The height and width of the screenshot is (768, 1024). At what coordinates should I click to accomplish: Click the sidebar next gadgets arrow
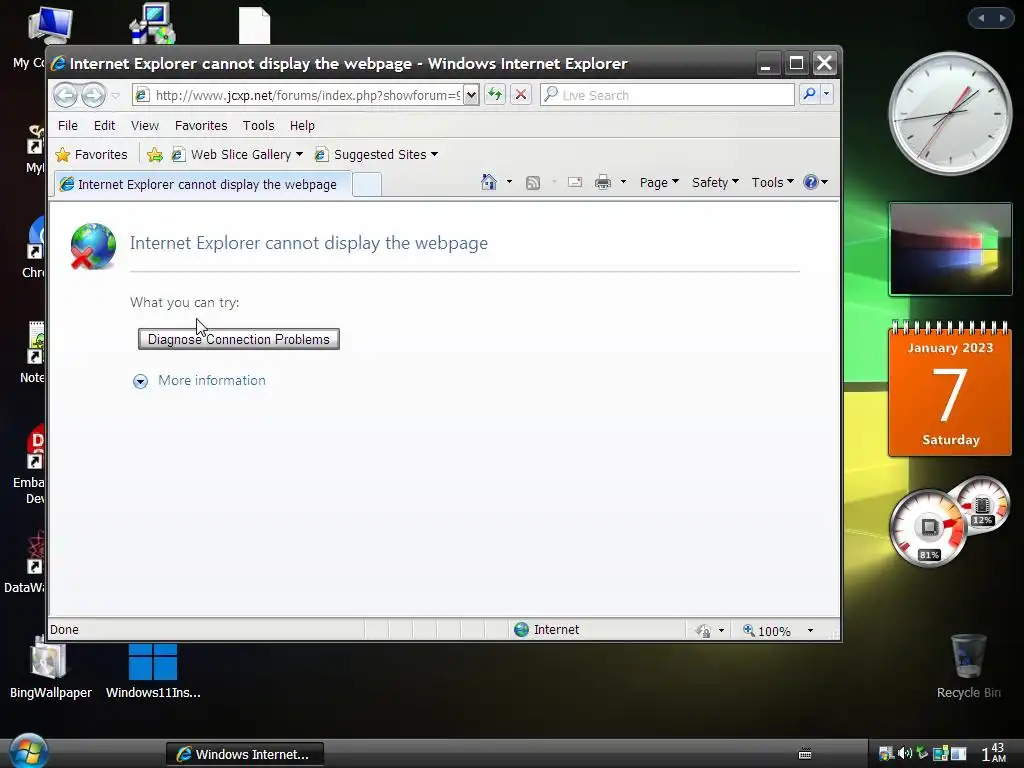1002,18
